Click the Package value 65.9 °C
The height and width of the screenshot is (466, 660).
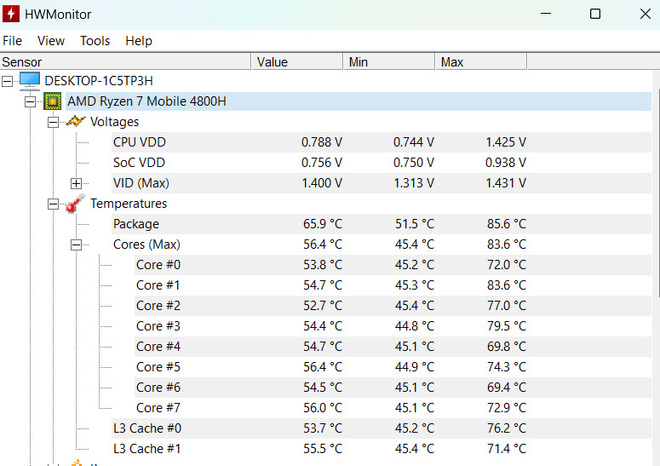322,224
